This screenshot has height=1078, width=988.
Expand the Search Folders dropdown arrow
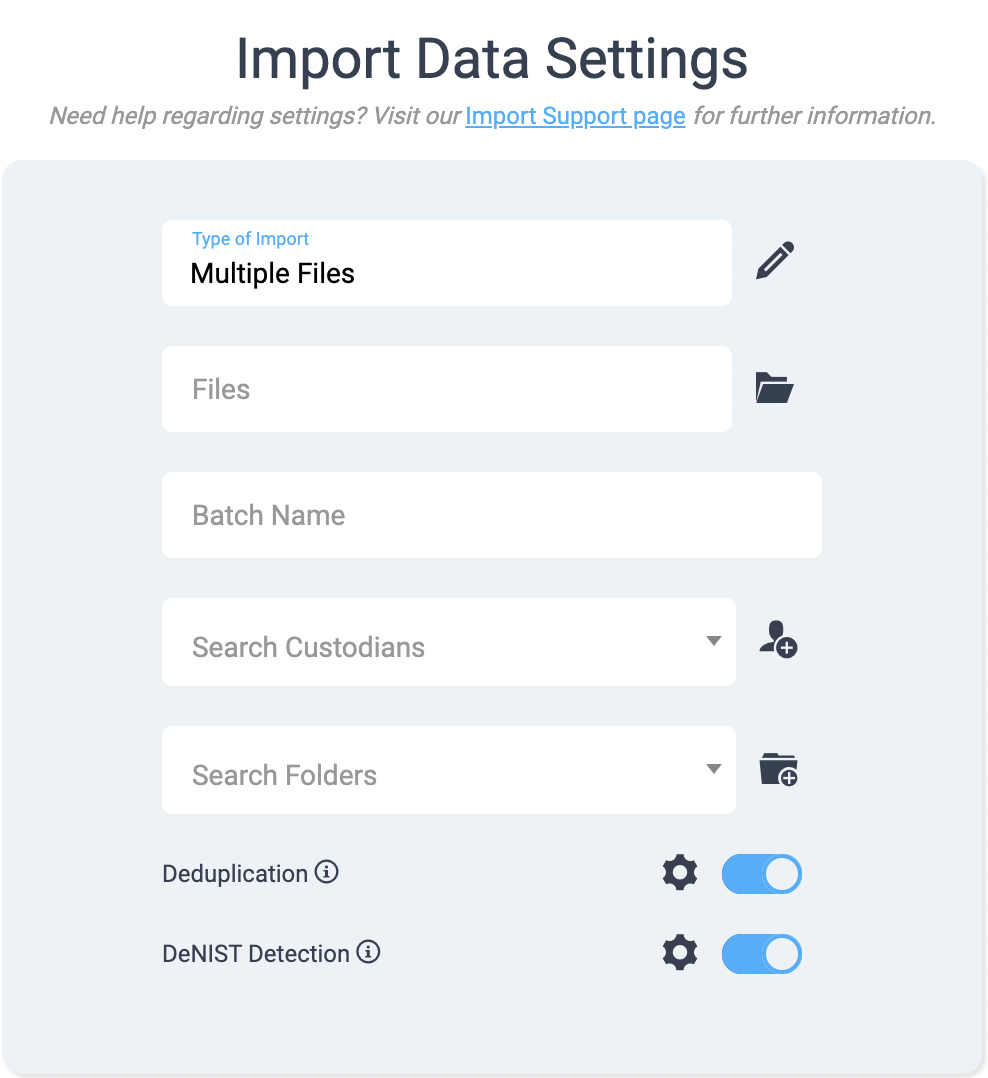point(714,769)
